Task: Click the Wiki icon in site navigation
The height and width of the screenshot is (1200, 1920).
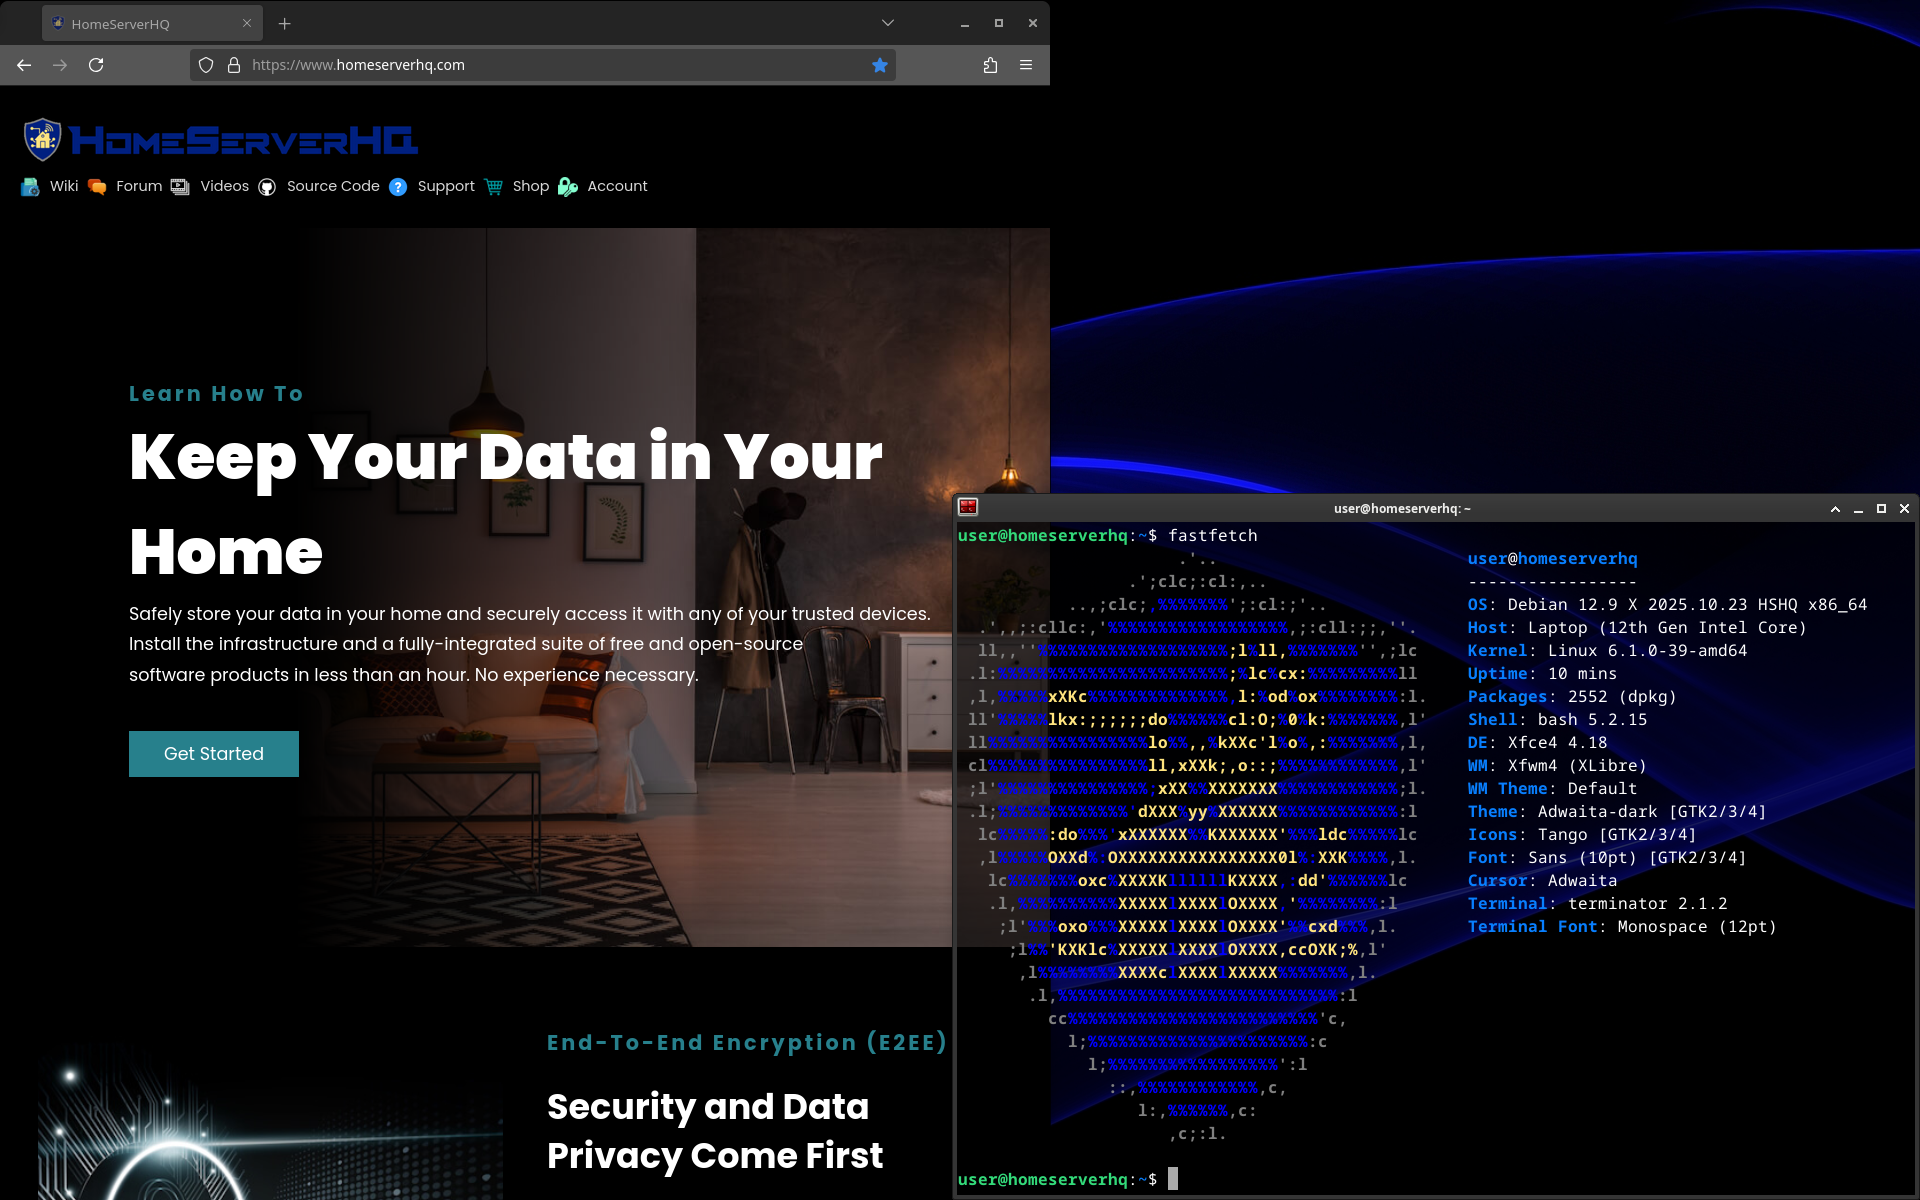Action: tap(30, 187)
